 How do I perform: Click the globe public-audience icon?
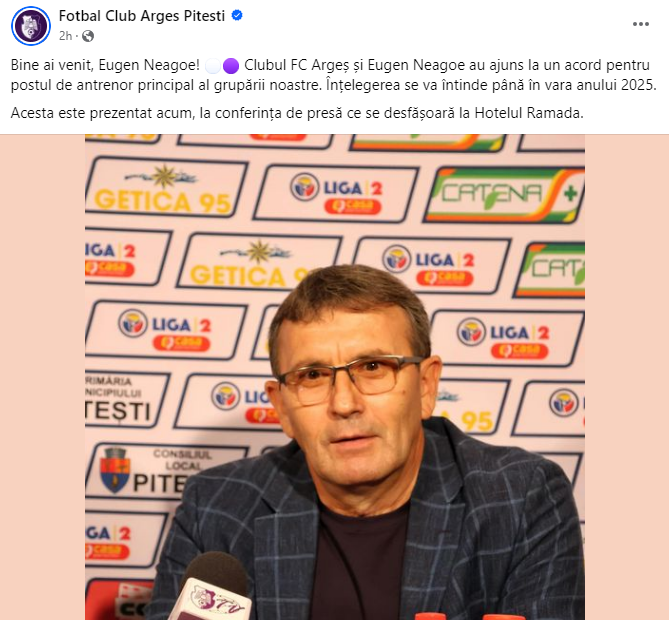88,36
